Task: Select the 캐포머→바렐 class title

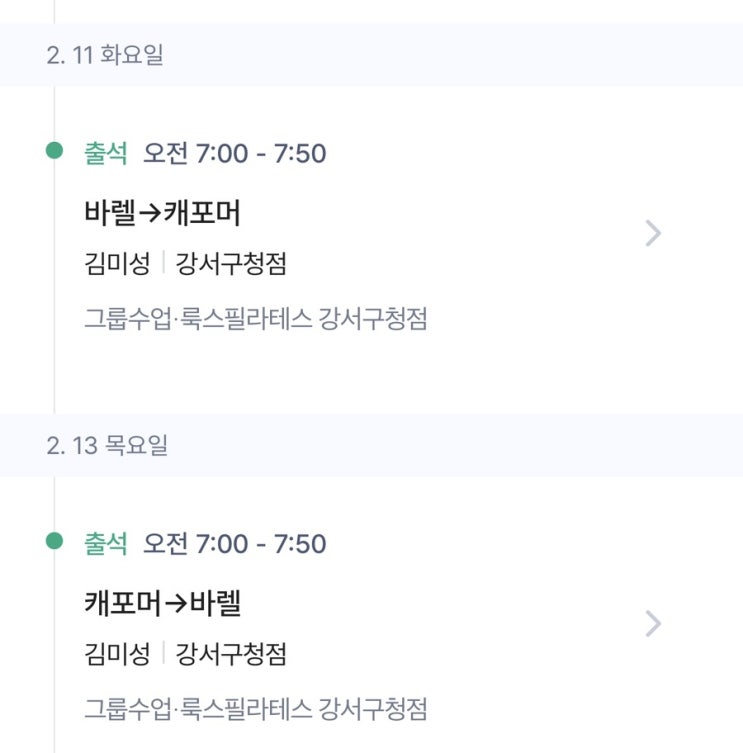Action: 163,603
